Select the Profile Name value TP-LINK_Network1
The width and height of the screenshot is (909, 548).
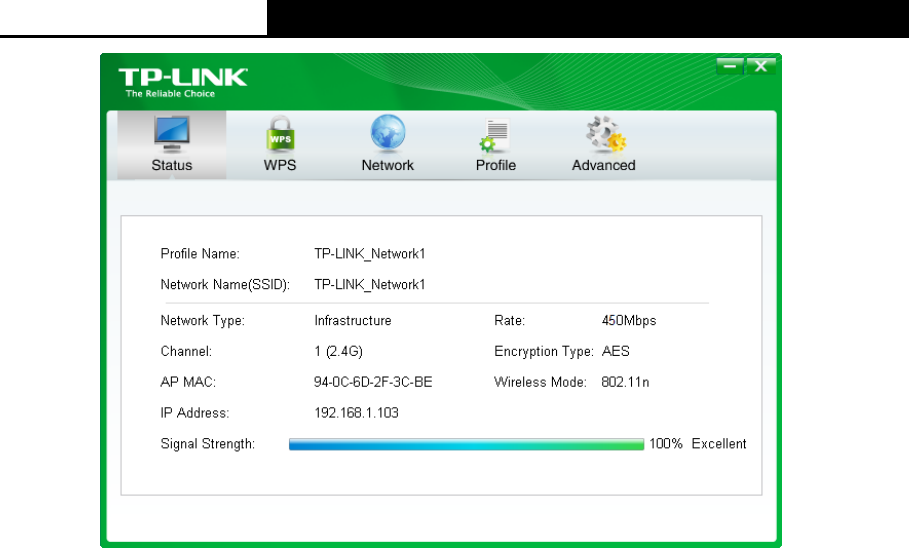(x=370, y=254)
